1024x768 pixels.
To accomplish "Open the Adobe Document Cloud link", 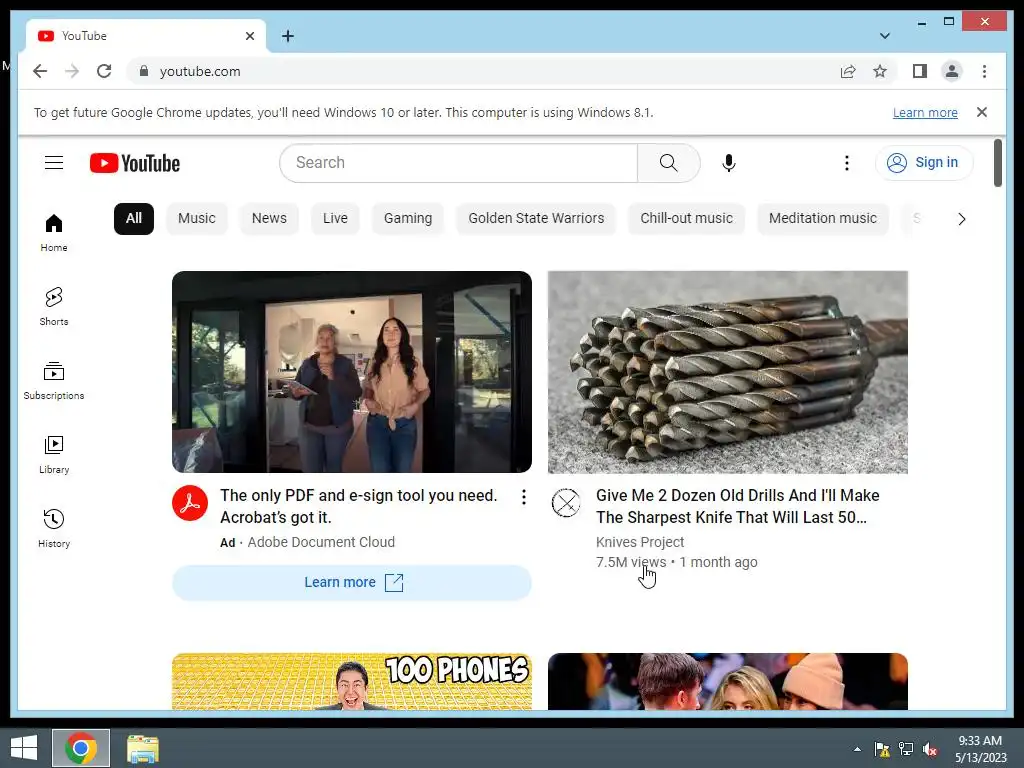I will (321, 542).
